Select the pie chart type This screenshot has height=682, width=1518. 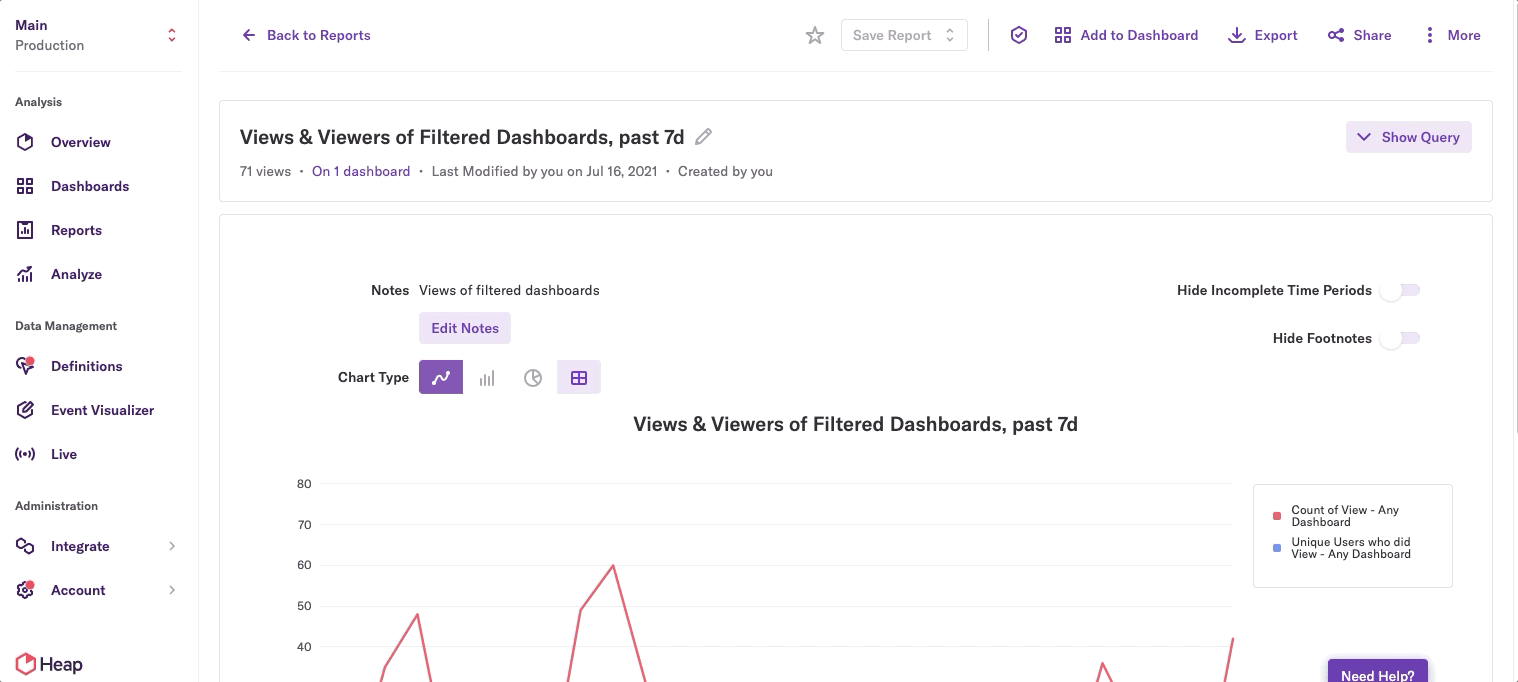(533, 377)
